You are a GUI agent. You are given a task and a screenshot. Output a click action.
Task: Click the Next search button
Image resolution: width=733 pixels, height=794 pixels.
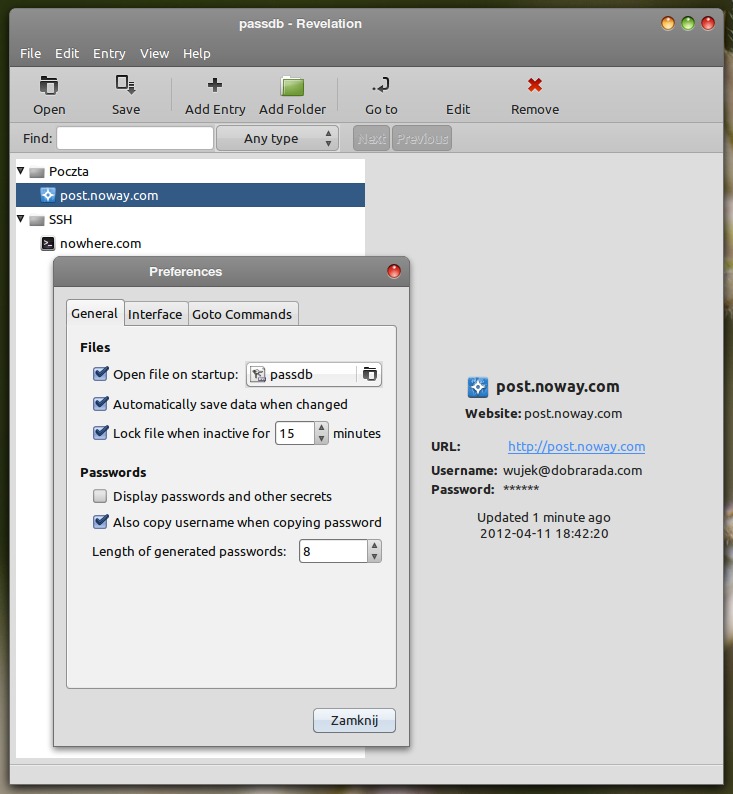point(372,138)
